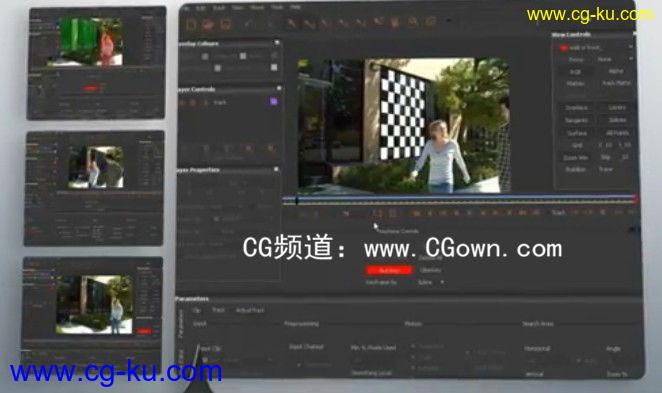
Task: Click the Uberkey button
Action: pyautogui.click(x=431, y=270)
